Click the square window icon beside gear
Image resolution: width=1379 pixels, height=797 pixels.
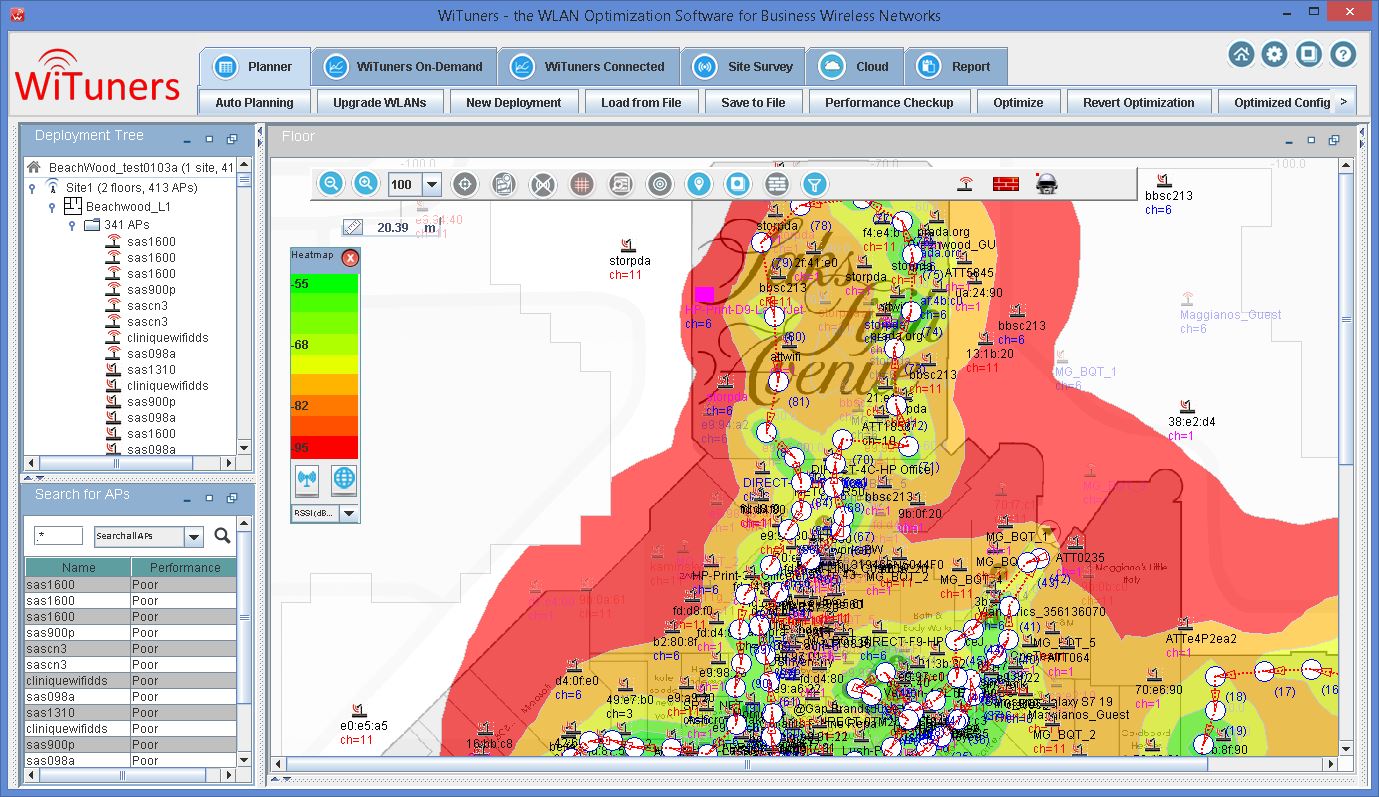(1308, 55)
